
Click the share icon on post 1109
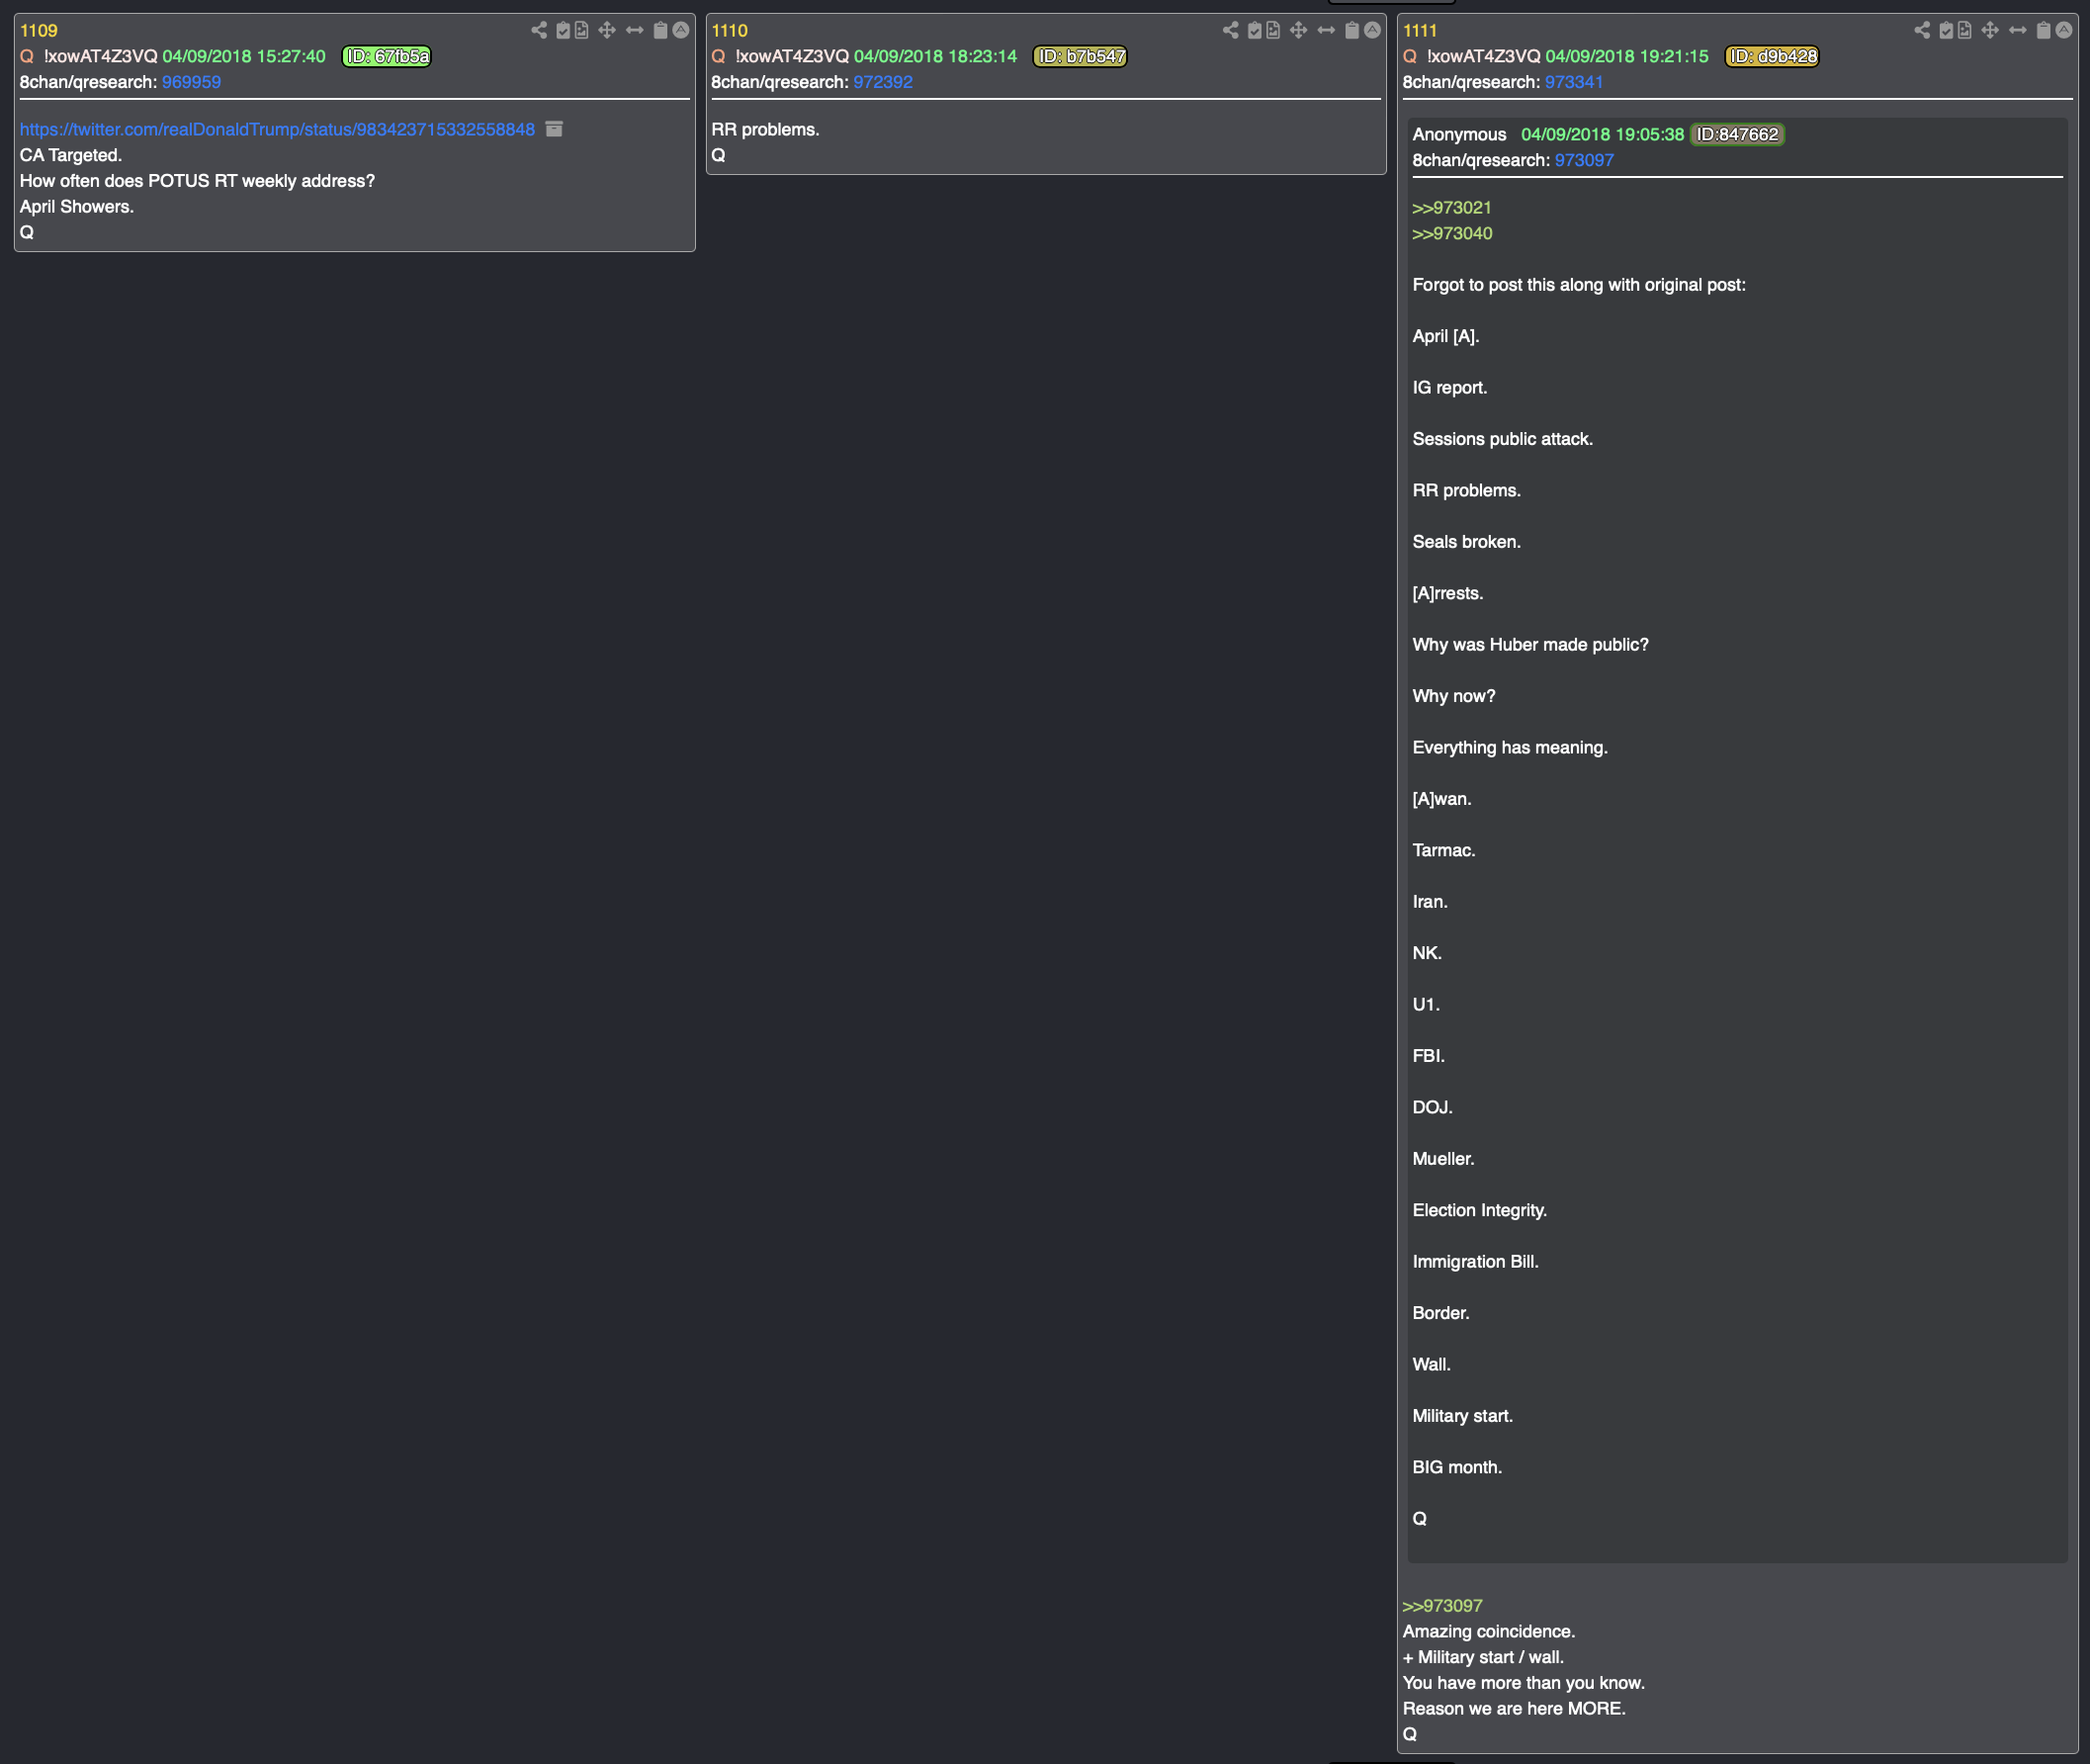[539, 30]
